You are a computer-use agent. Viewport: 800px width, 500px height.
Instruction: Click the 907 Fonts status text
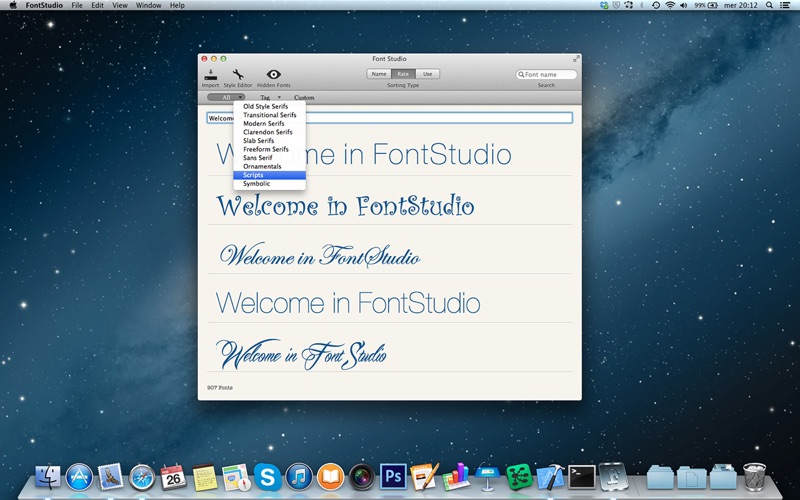[x=220, y=388]
